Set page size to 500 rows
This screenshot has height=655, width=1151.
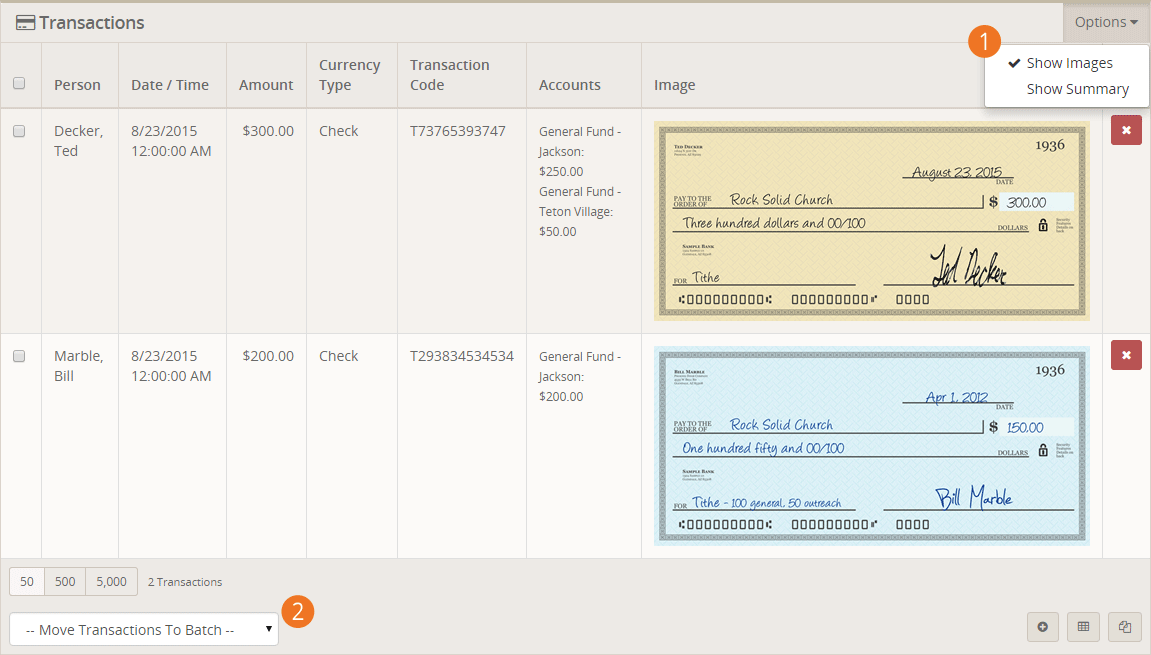65,581
